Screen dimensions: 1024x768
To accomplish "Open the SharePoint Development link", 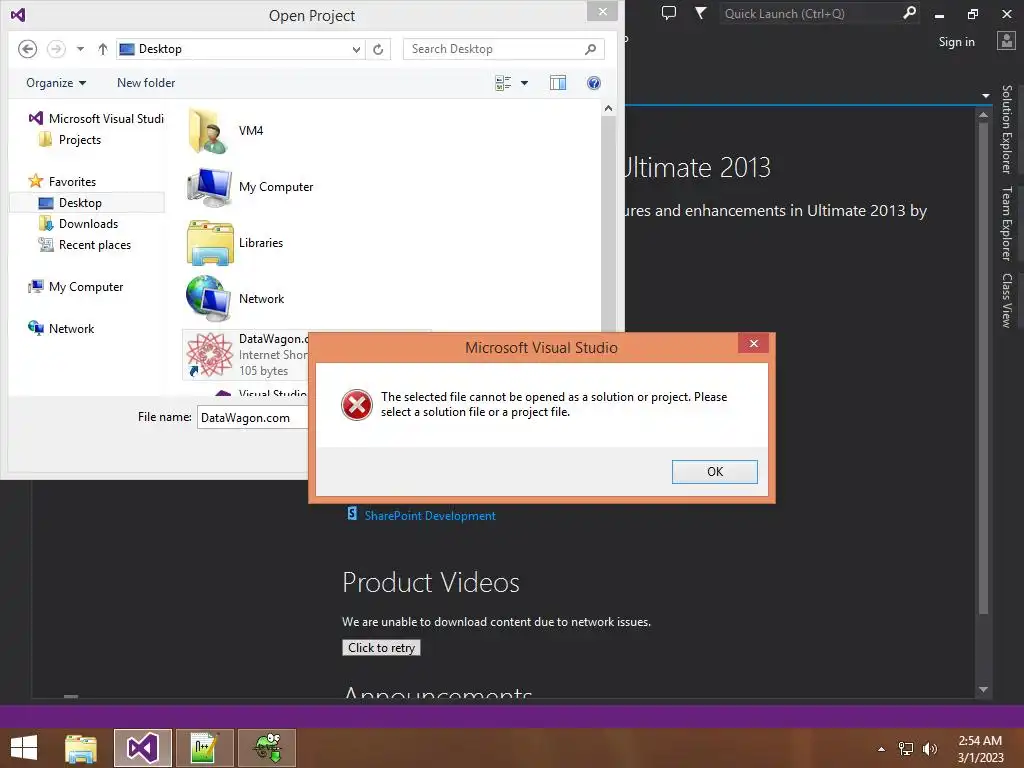I will 430,516.
